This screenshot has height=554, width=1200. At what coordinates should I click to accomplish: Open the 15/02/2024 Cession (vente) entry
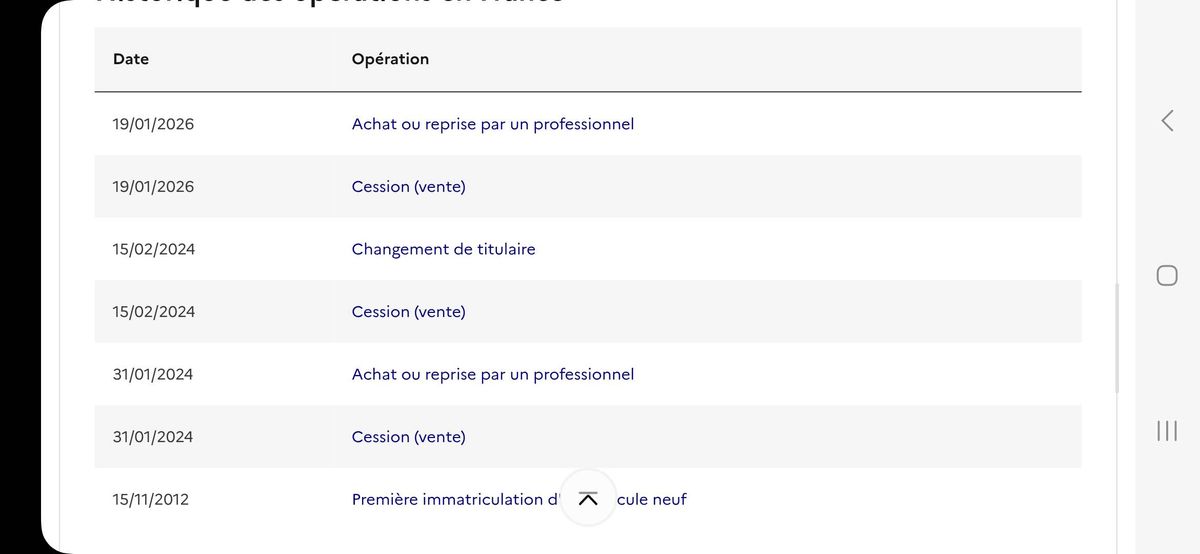(409, 312)
